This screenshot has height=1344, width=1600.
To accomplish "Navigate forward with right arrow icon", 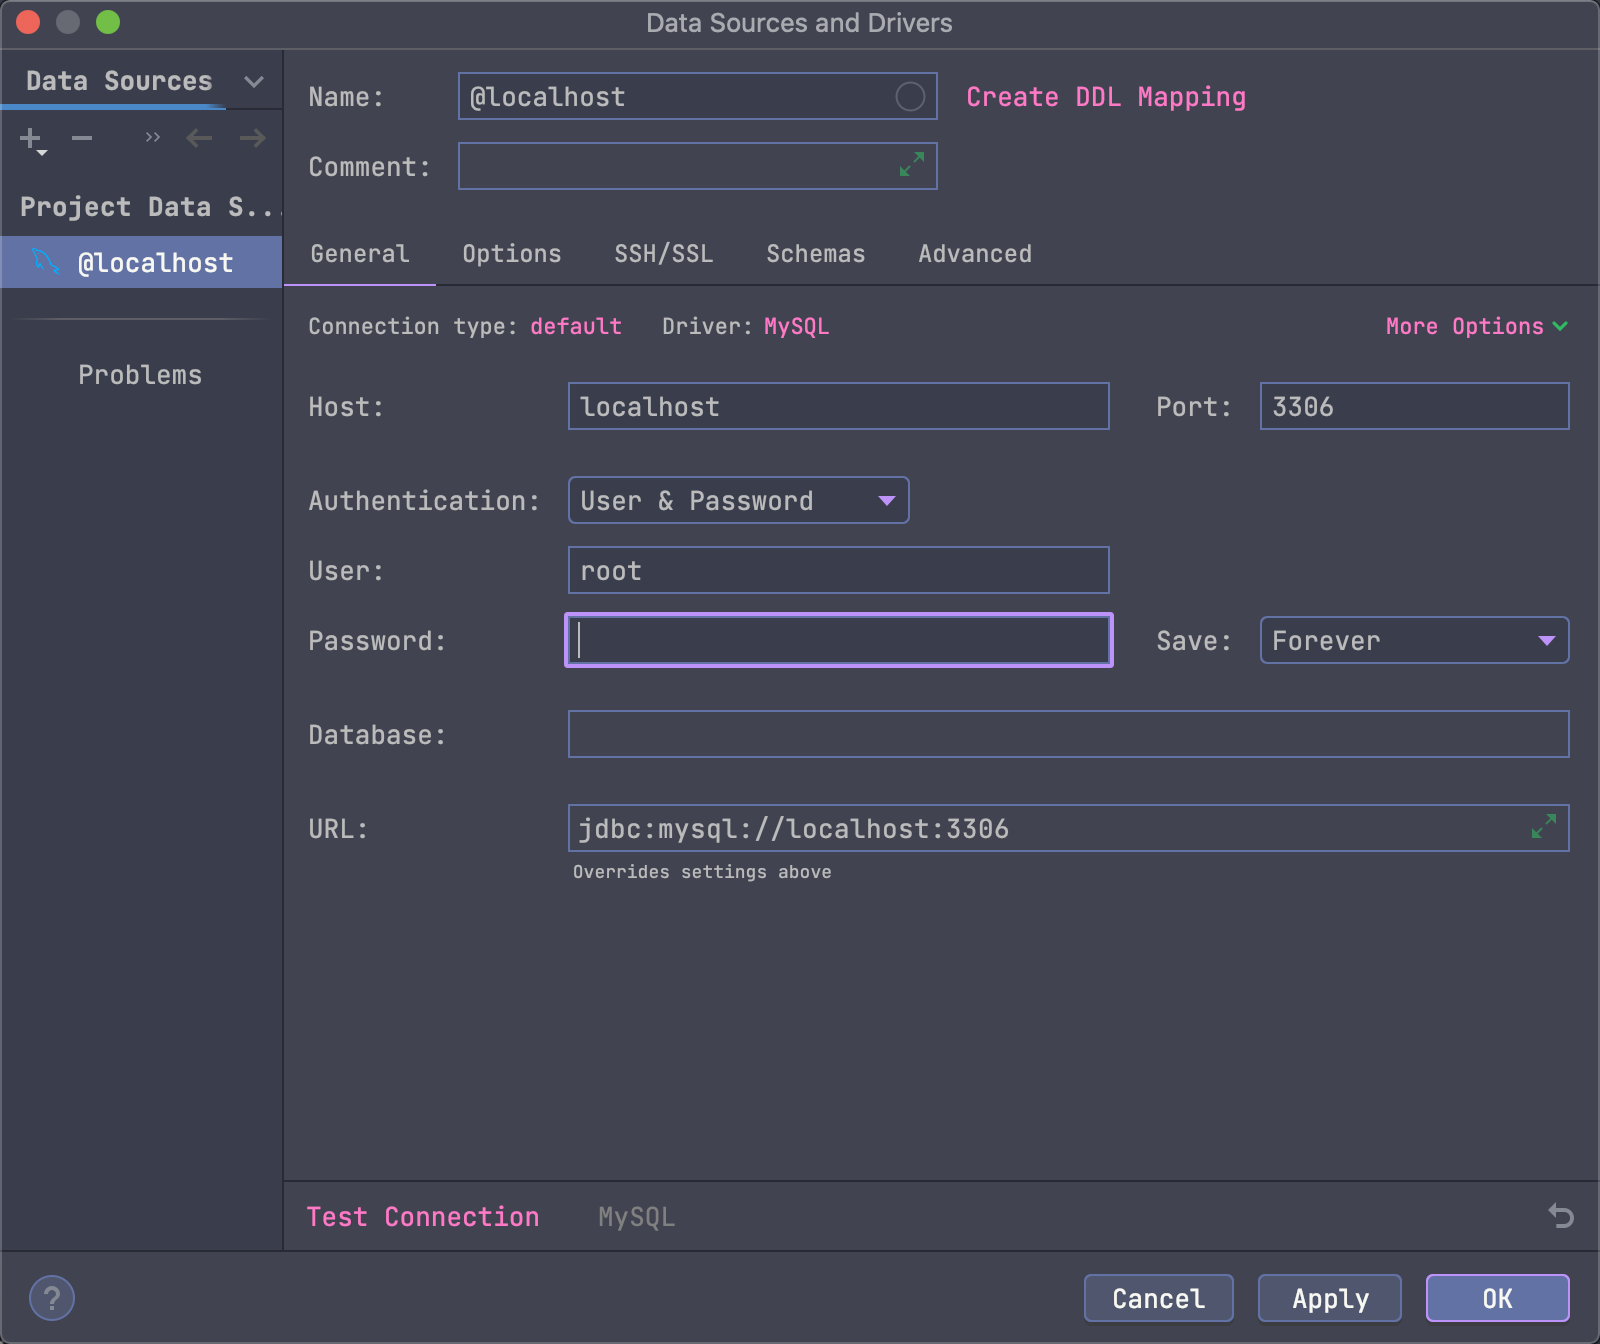I will pos(253,138).
